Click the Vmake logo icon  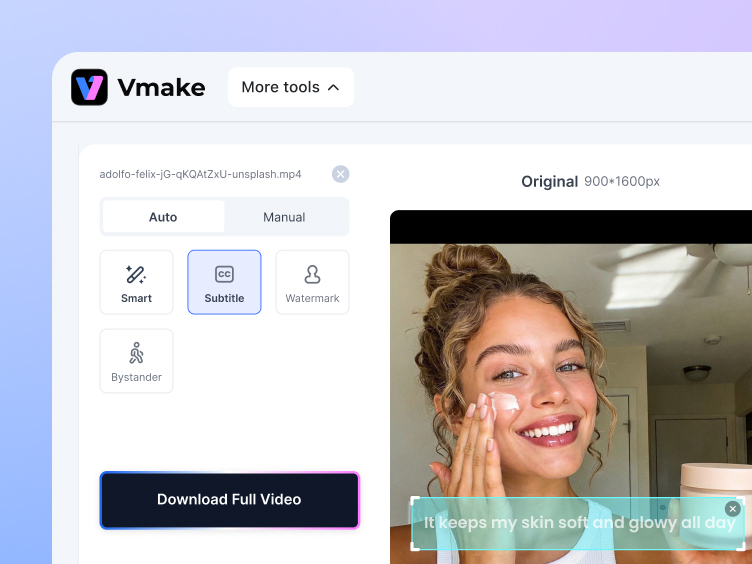[89, 87]
